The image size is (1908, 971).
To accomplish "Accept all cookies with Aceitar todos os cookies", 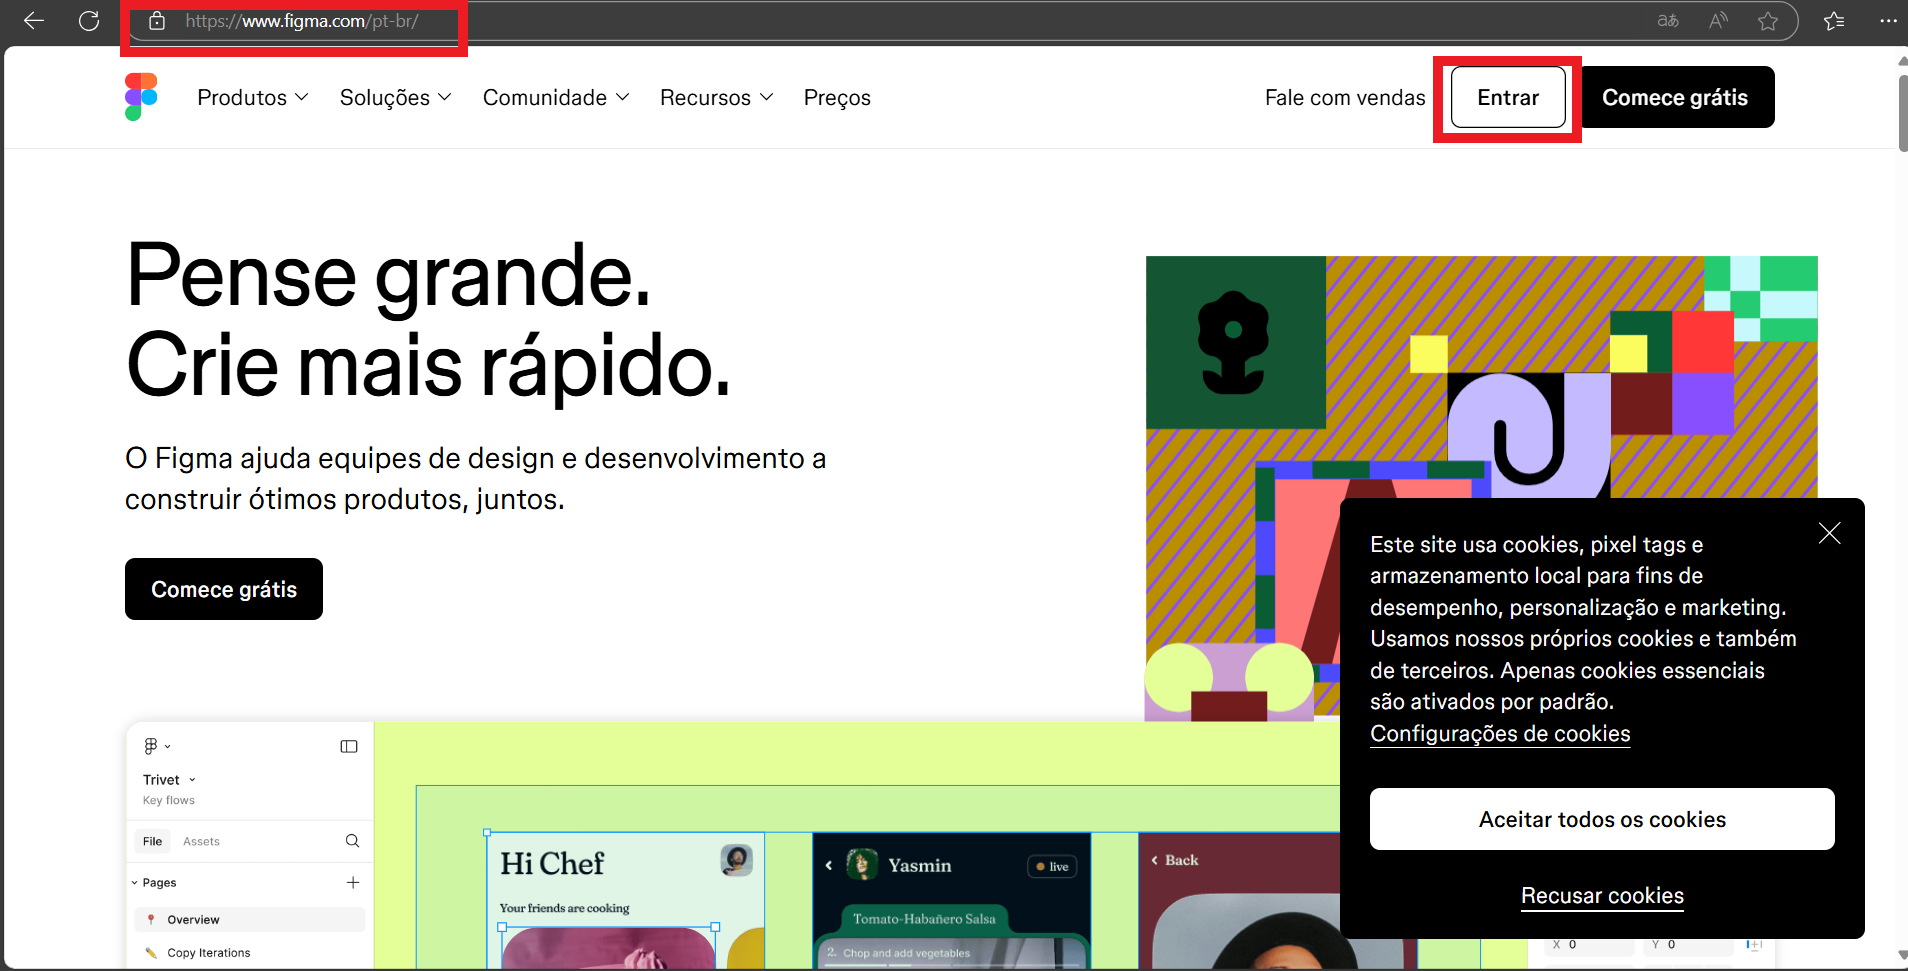I will coord(1602,819).
